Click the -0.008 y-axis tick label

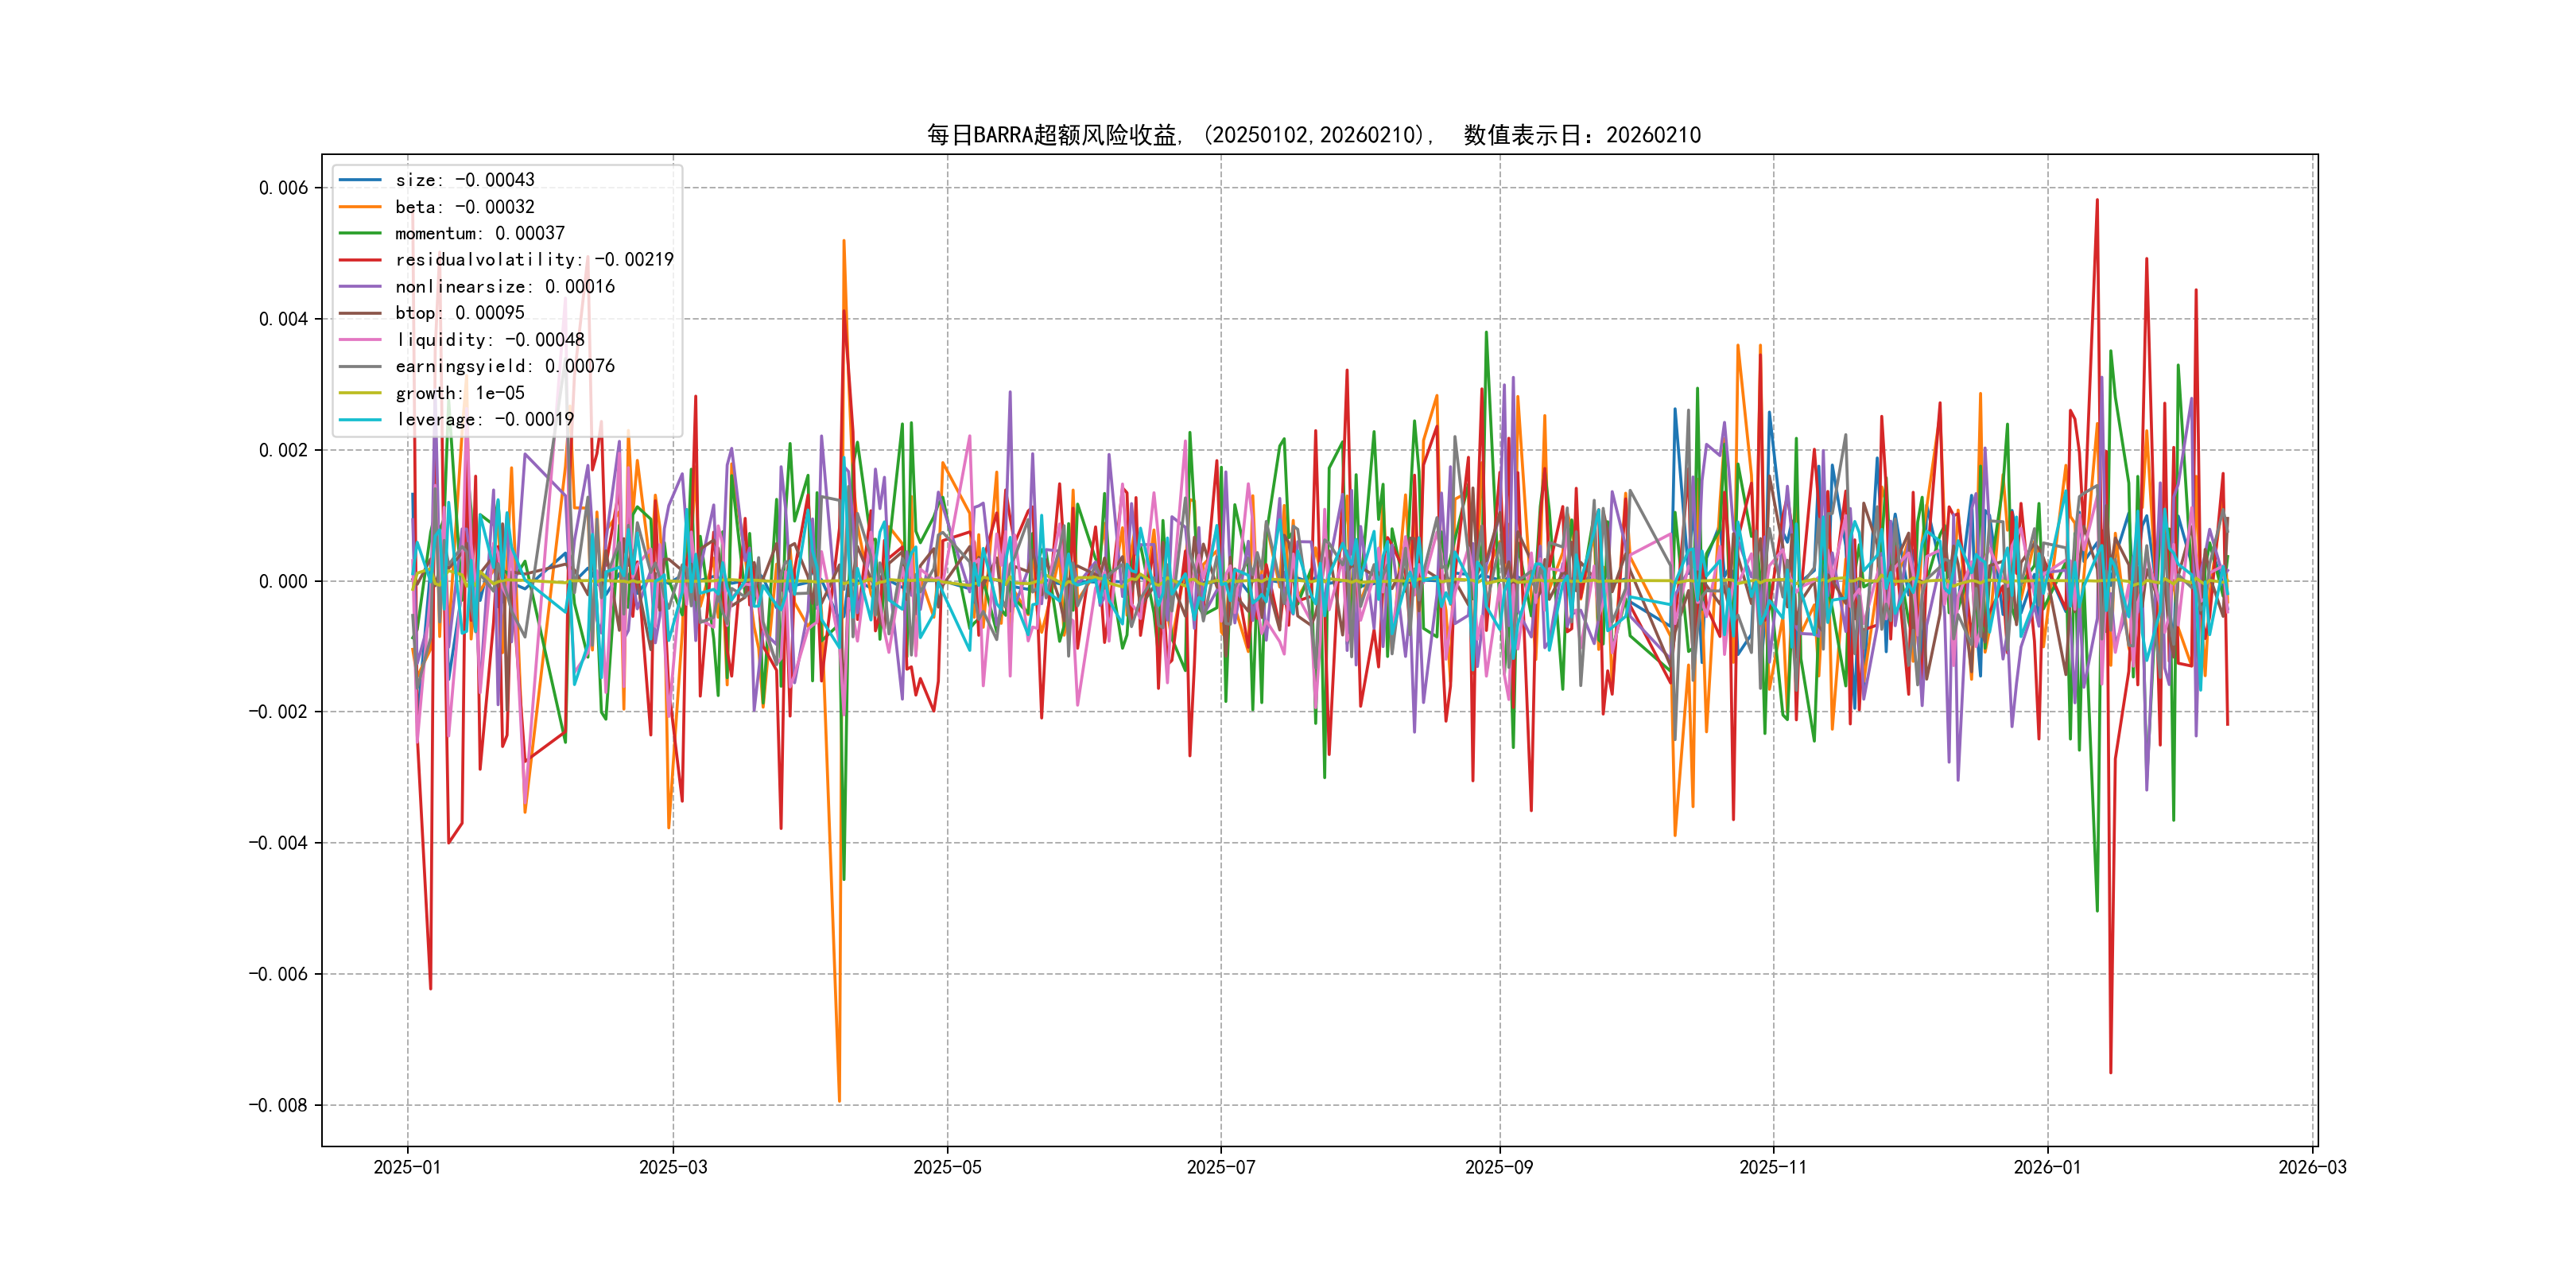pos(278,1105)
